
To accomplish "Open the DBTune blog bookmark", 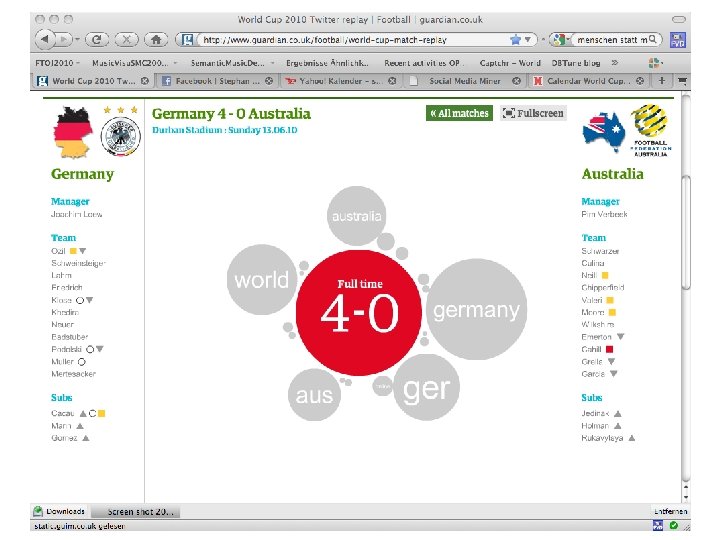I will [x=576, y=63].
